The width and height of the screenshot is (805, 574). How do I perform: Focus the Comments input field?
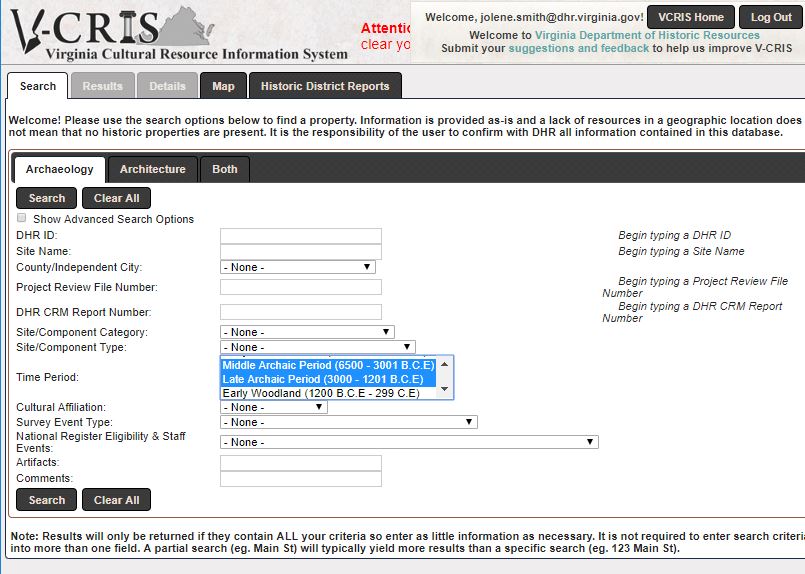(301, 479)
